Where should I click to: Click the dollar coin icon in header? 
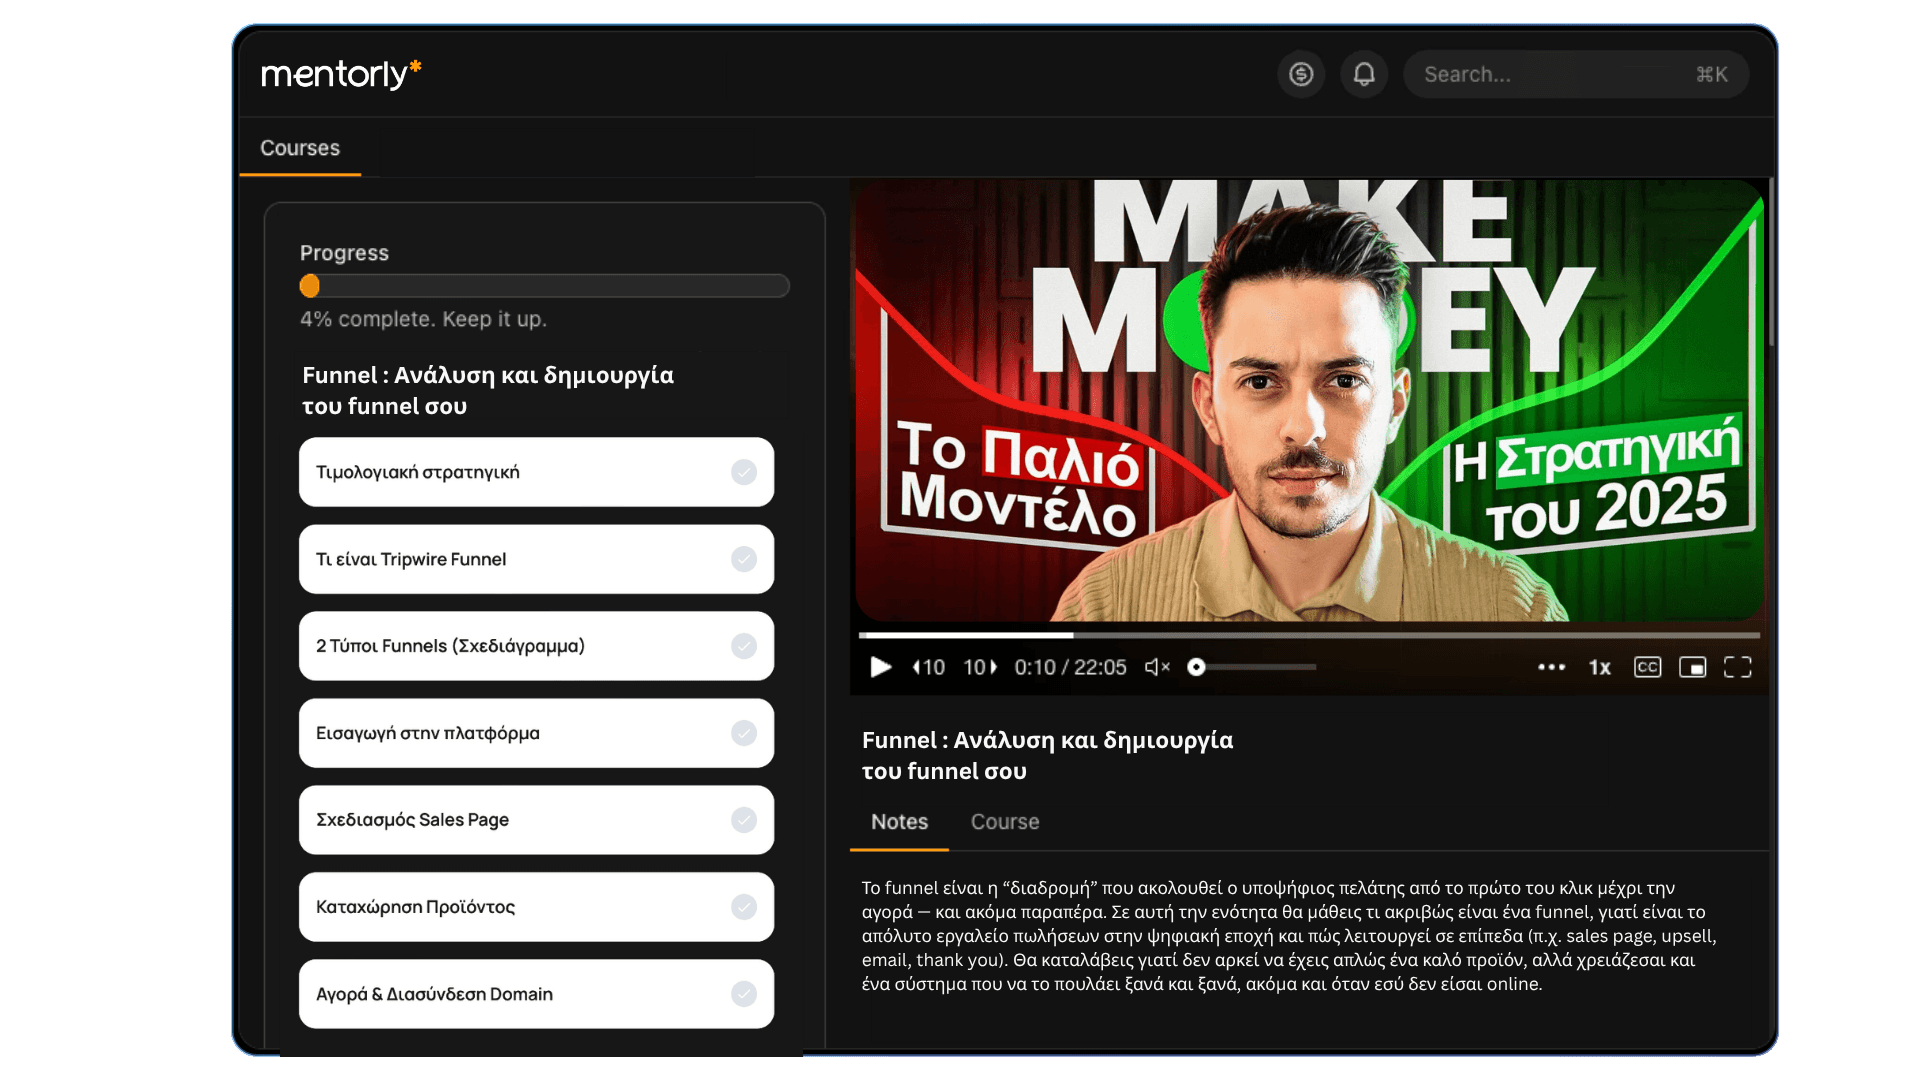(x=1301, y=74)
